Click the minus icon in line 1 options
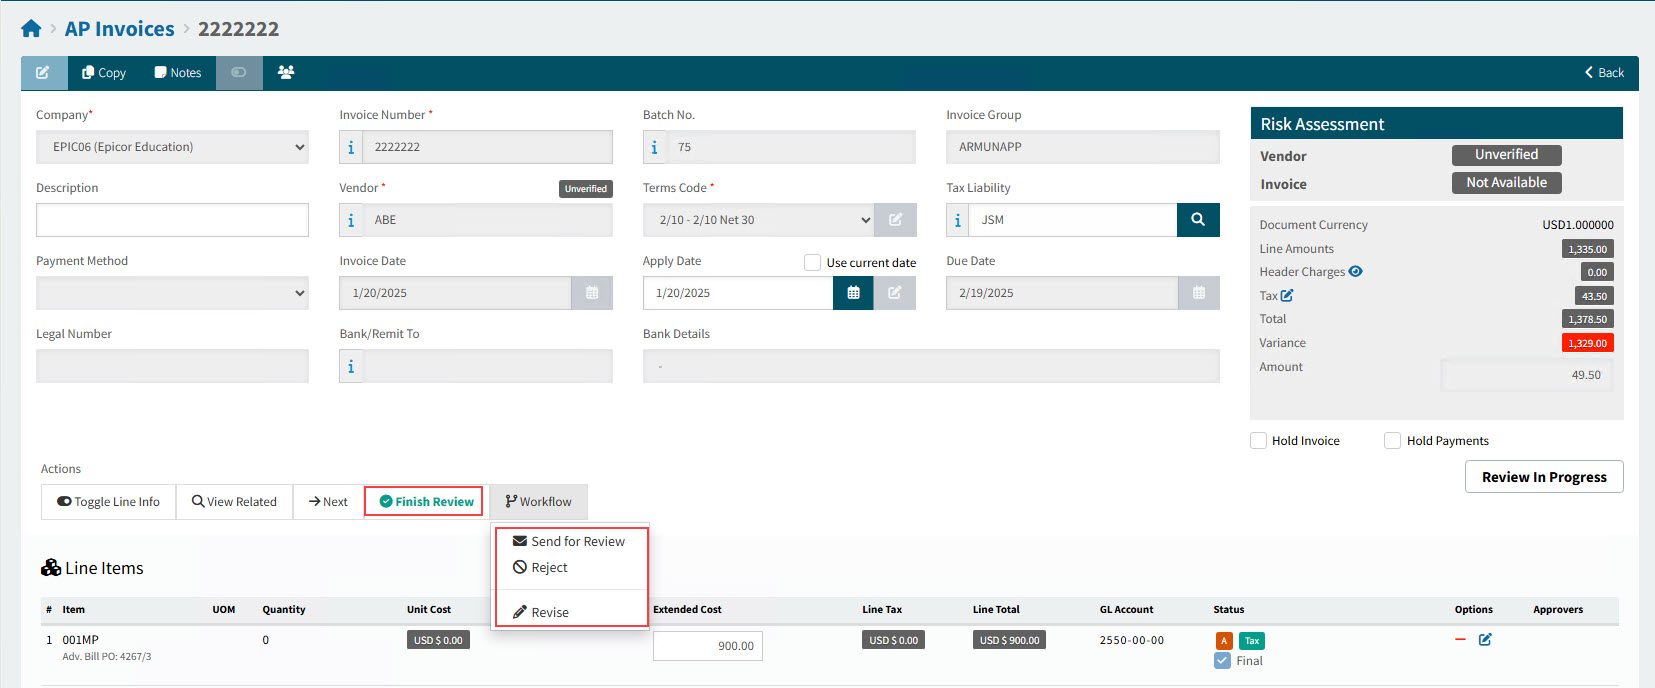The height and width of the screenshot is (688, 1655). (1461, 639)
